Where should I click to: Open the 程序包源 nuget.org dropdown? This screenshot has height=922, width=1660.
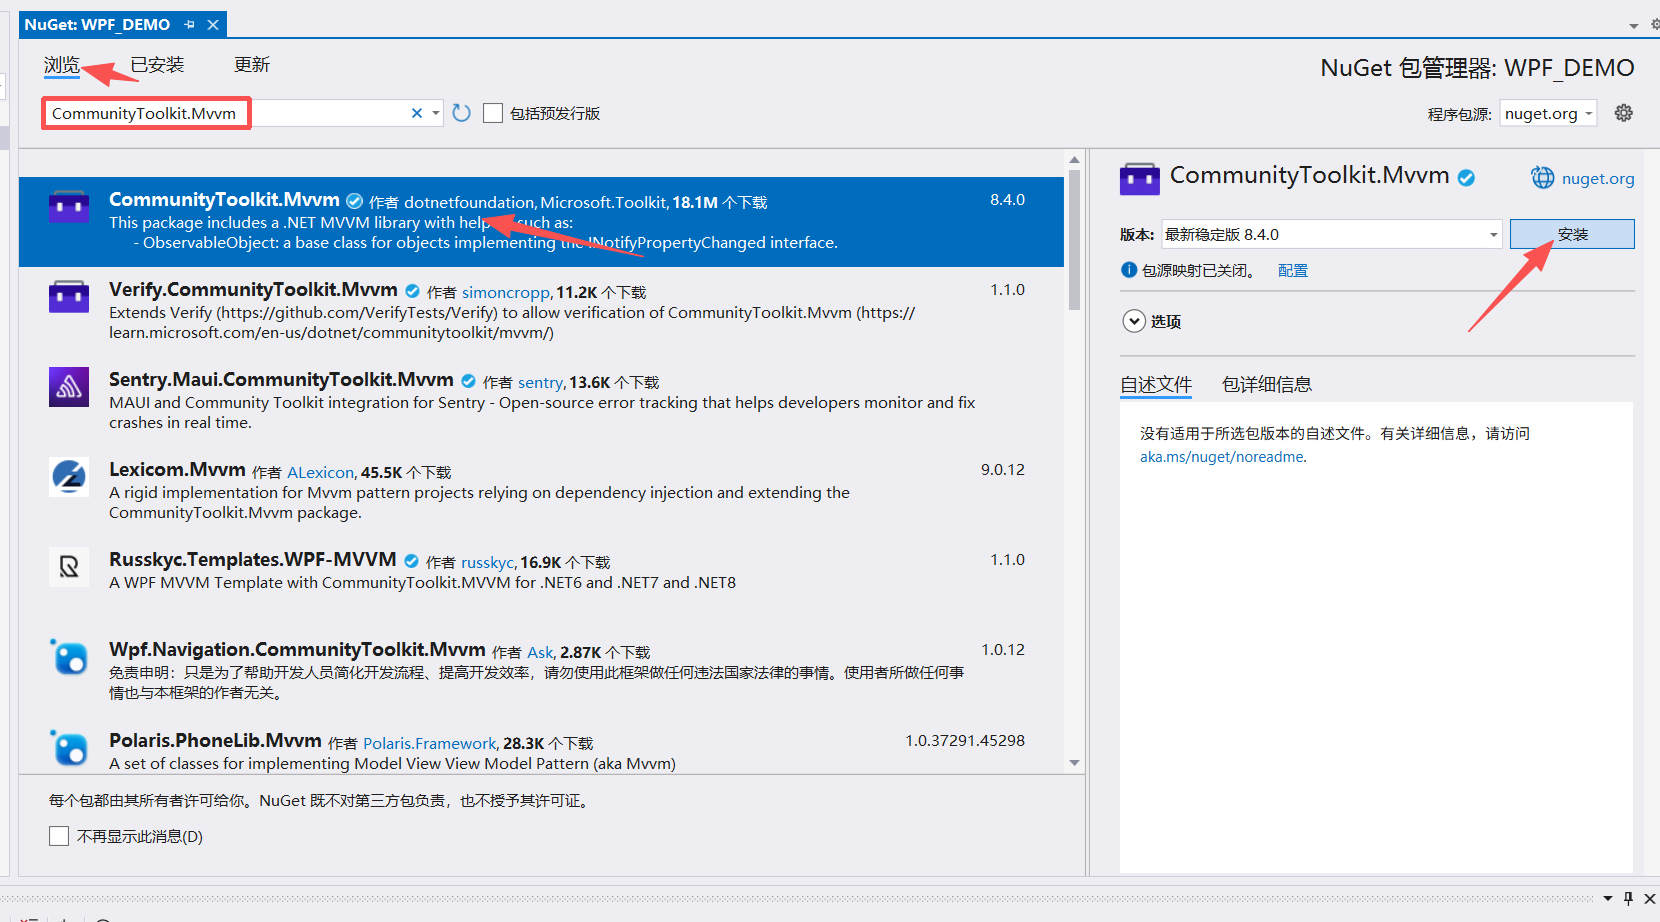click(x=1548, y=113)
